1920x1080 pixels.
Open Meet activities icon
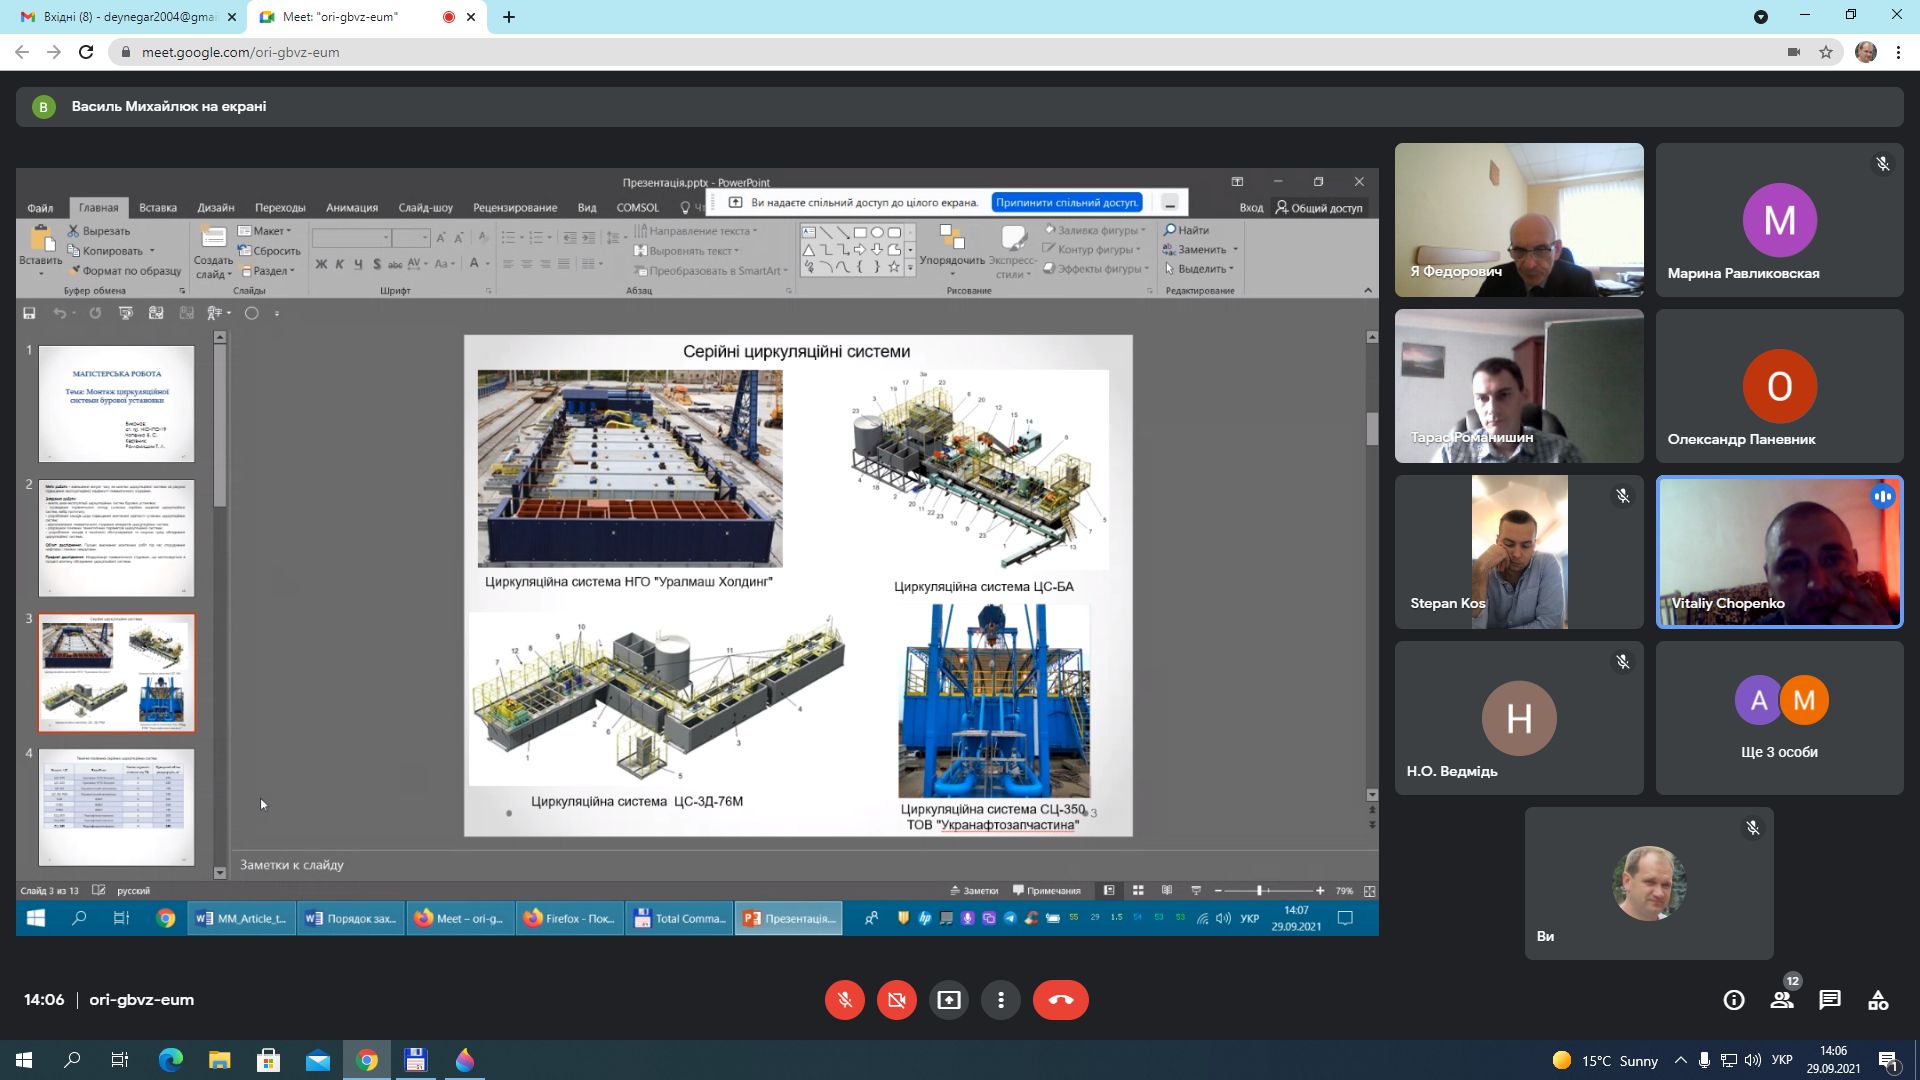coord(1878,1000)
